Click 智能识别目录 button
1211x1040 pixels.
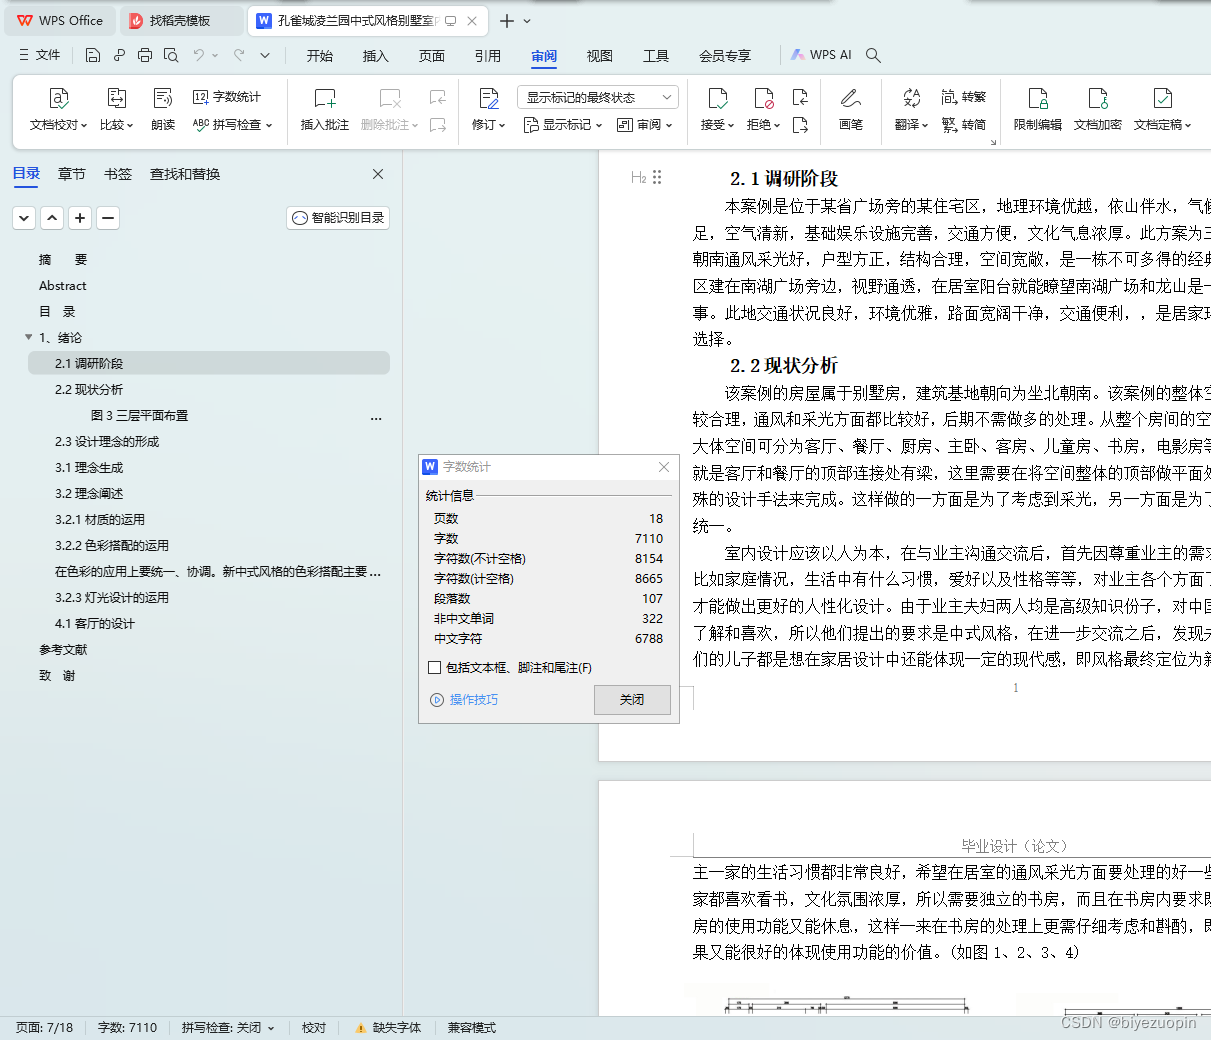tap(338, 217)
